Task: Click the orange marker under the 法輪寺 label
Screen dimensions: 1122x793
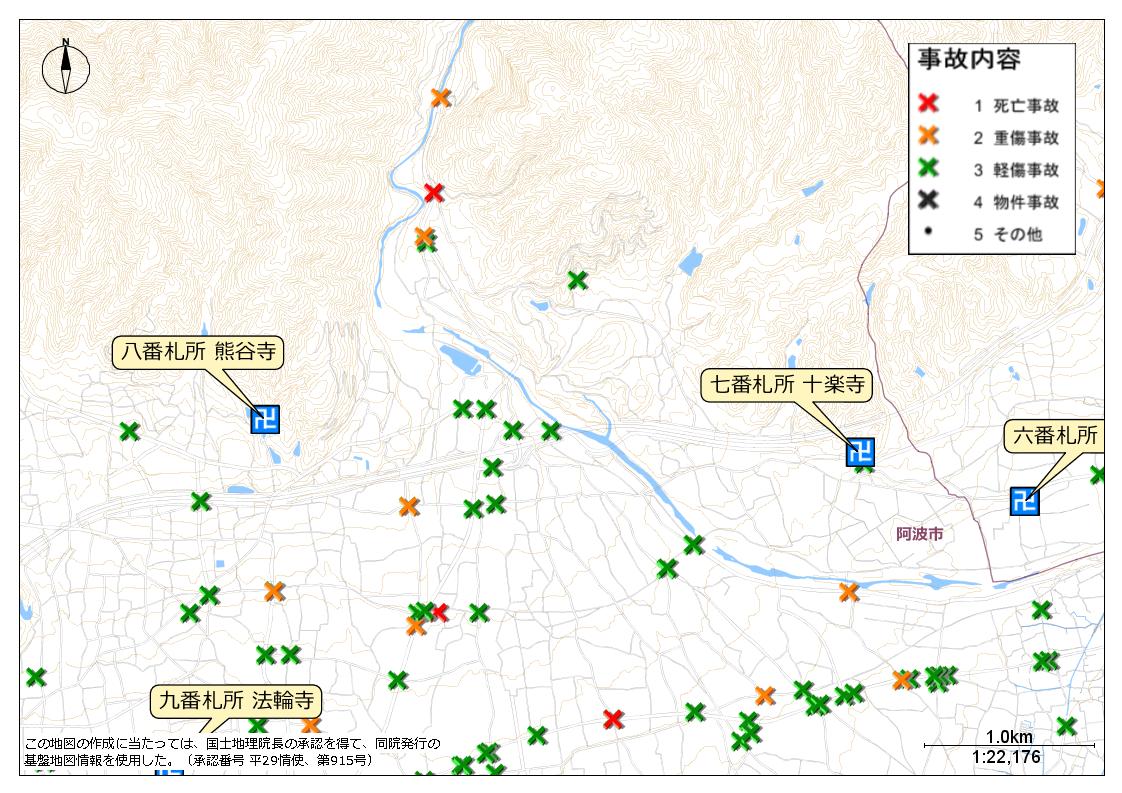Action: 311,724
